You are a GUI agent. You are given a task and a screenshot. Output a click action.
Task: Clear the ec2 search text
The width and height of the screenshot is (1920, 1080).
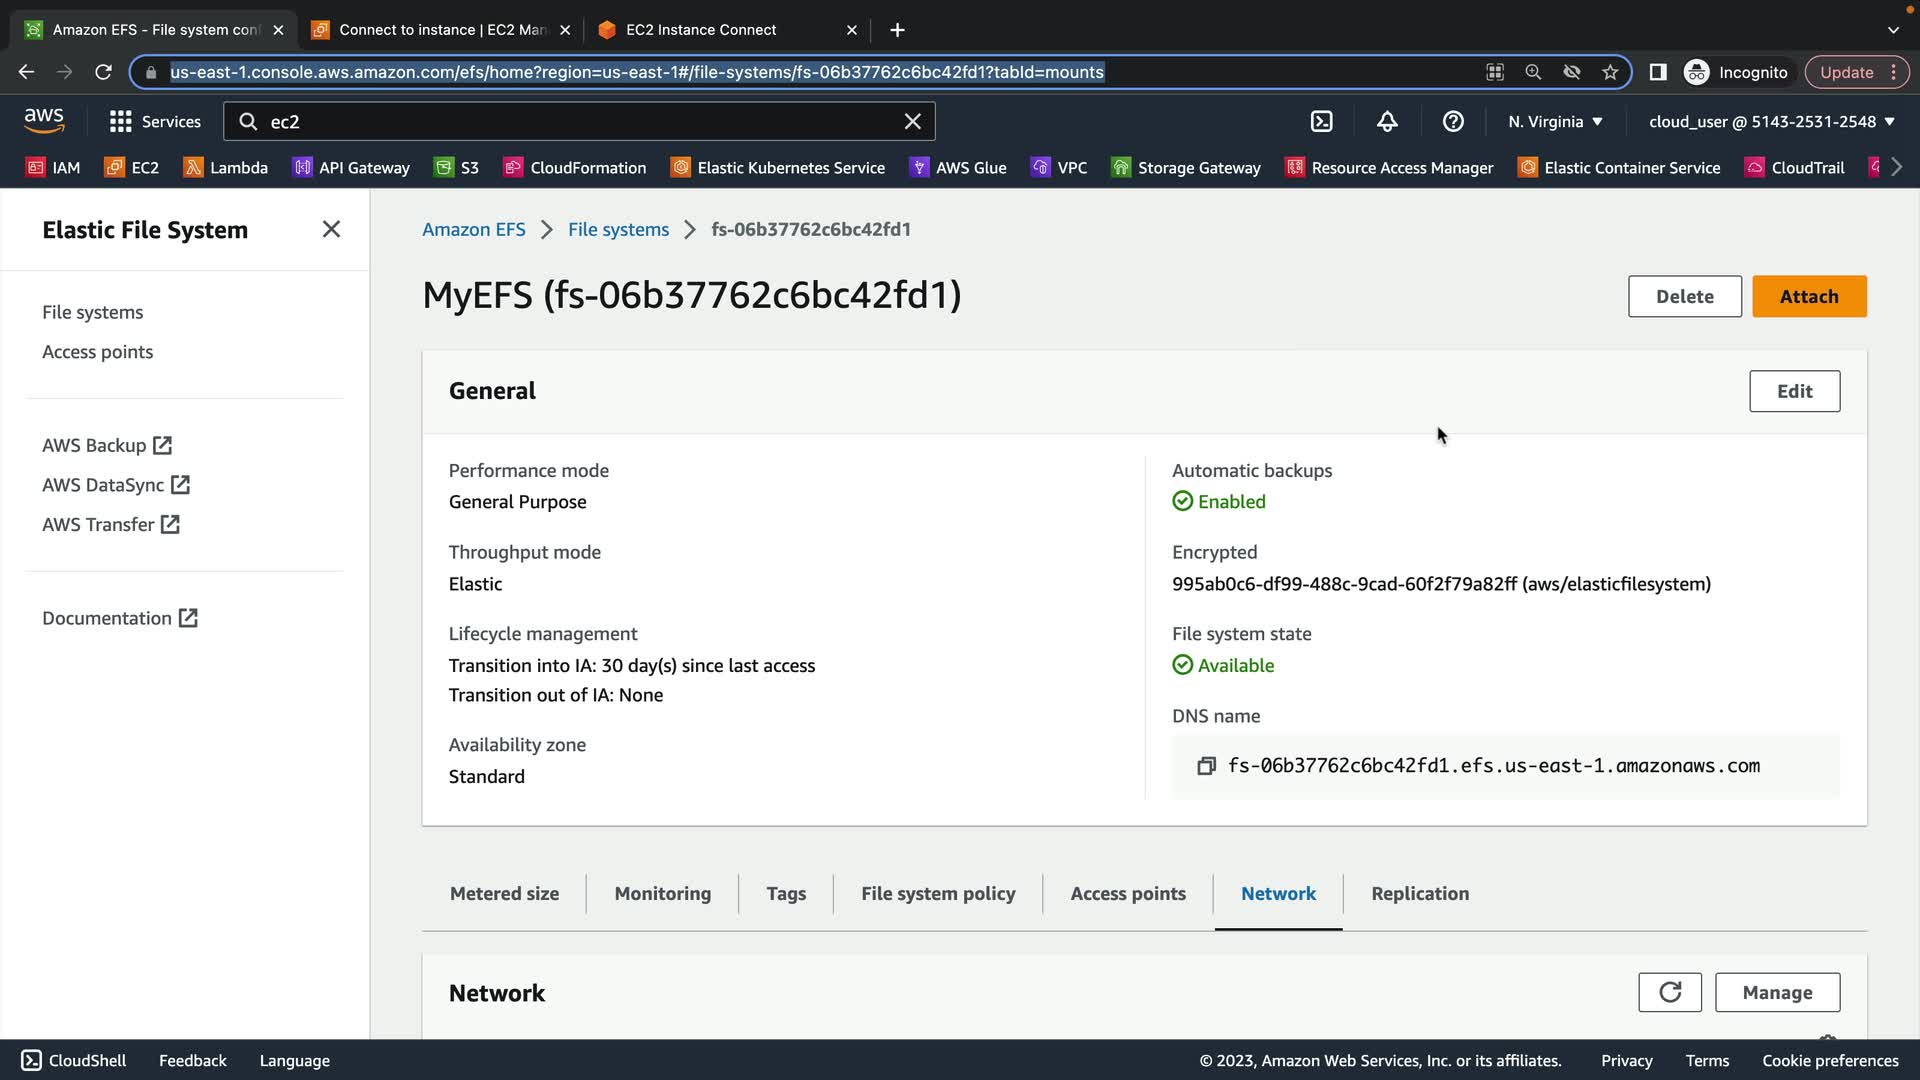(x=912, y=121)
